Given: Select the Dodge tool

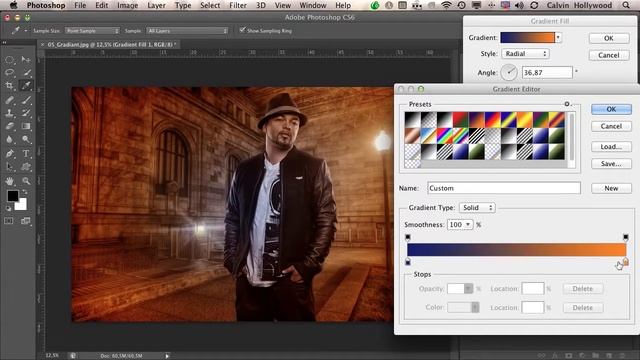Looking at the screenshot, I should [26, 139].
